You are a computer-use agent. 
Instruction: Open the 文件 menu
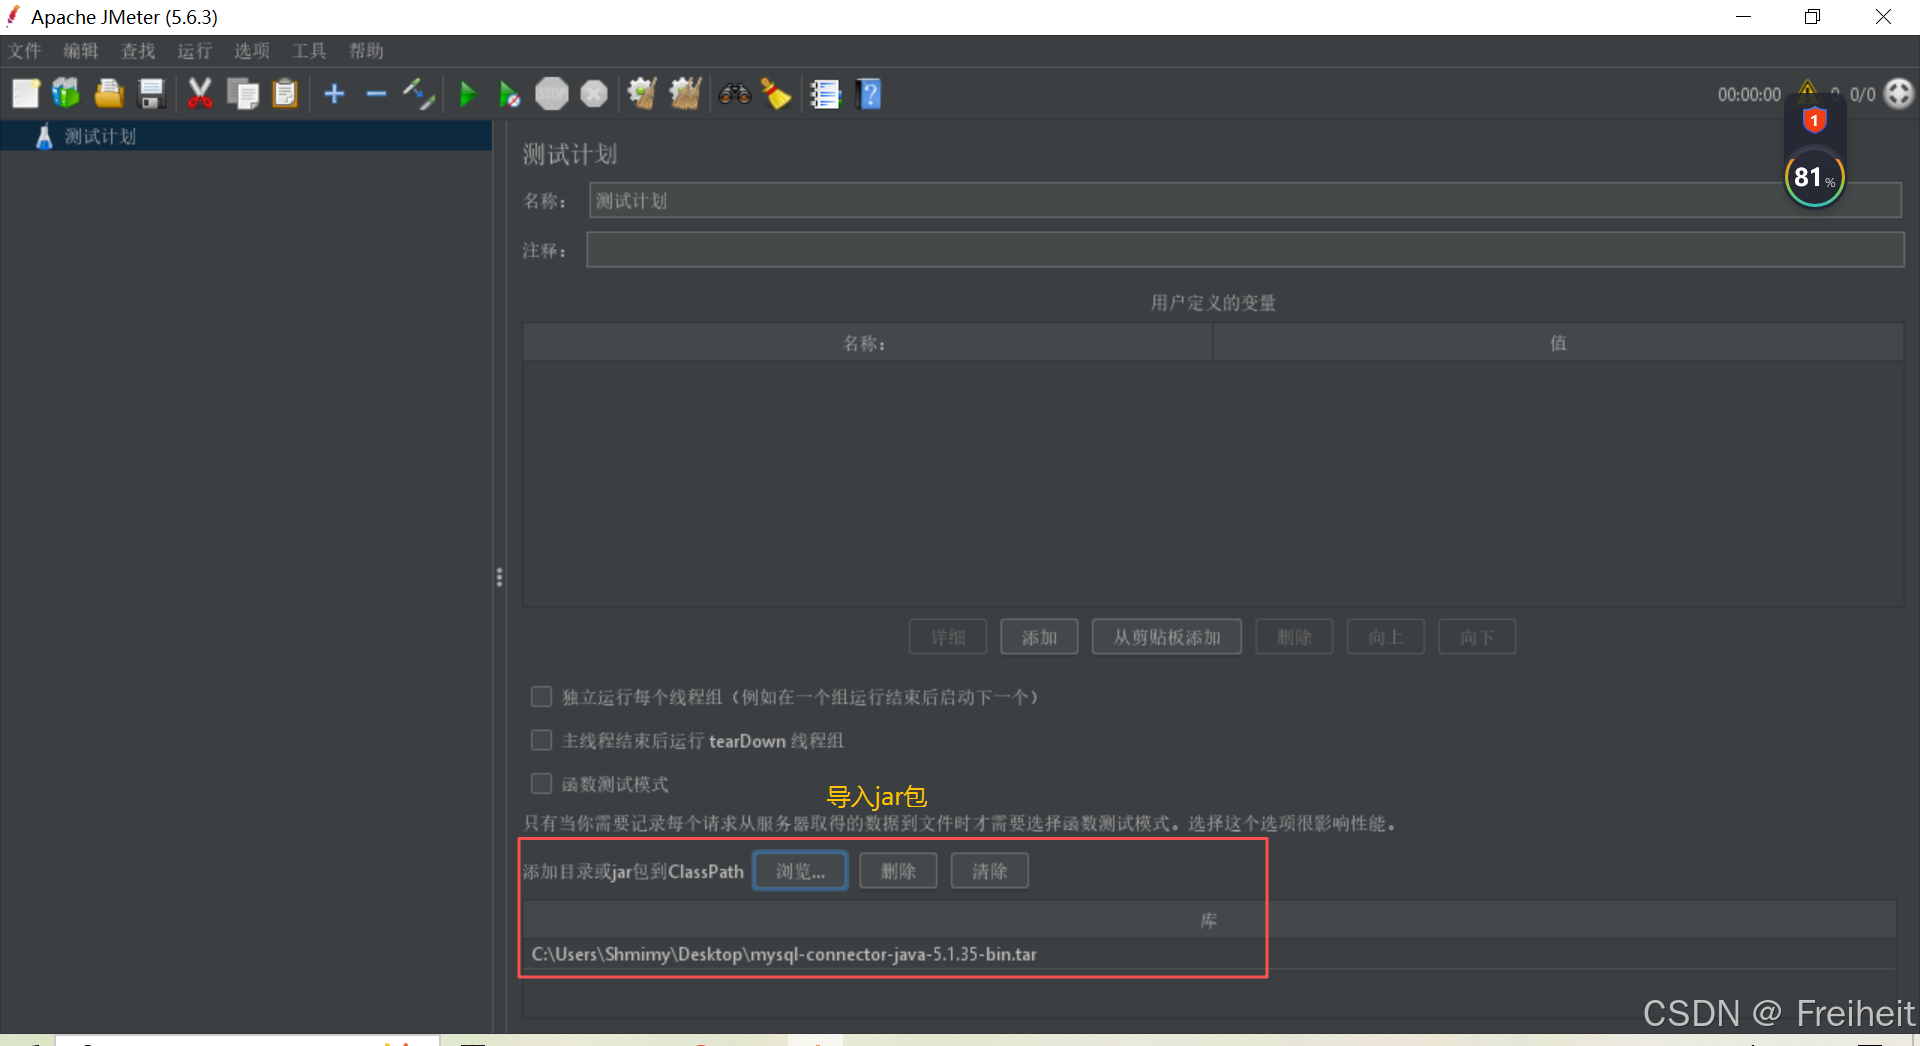coord(25,51)
